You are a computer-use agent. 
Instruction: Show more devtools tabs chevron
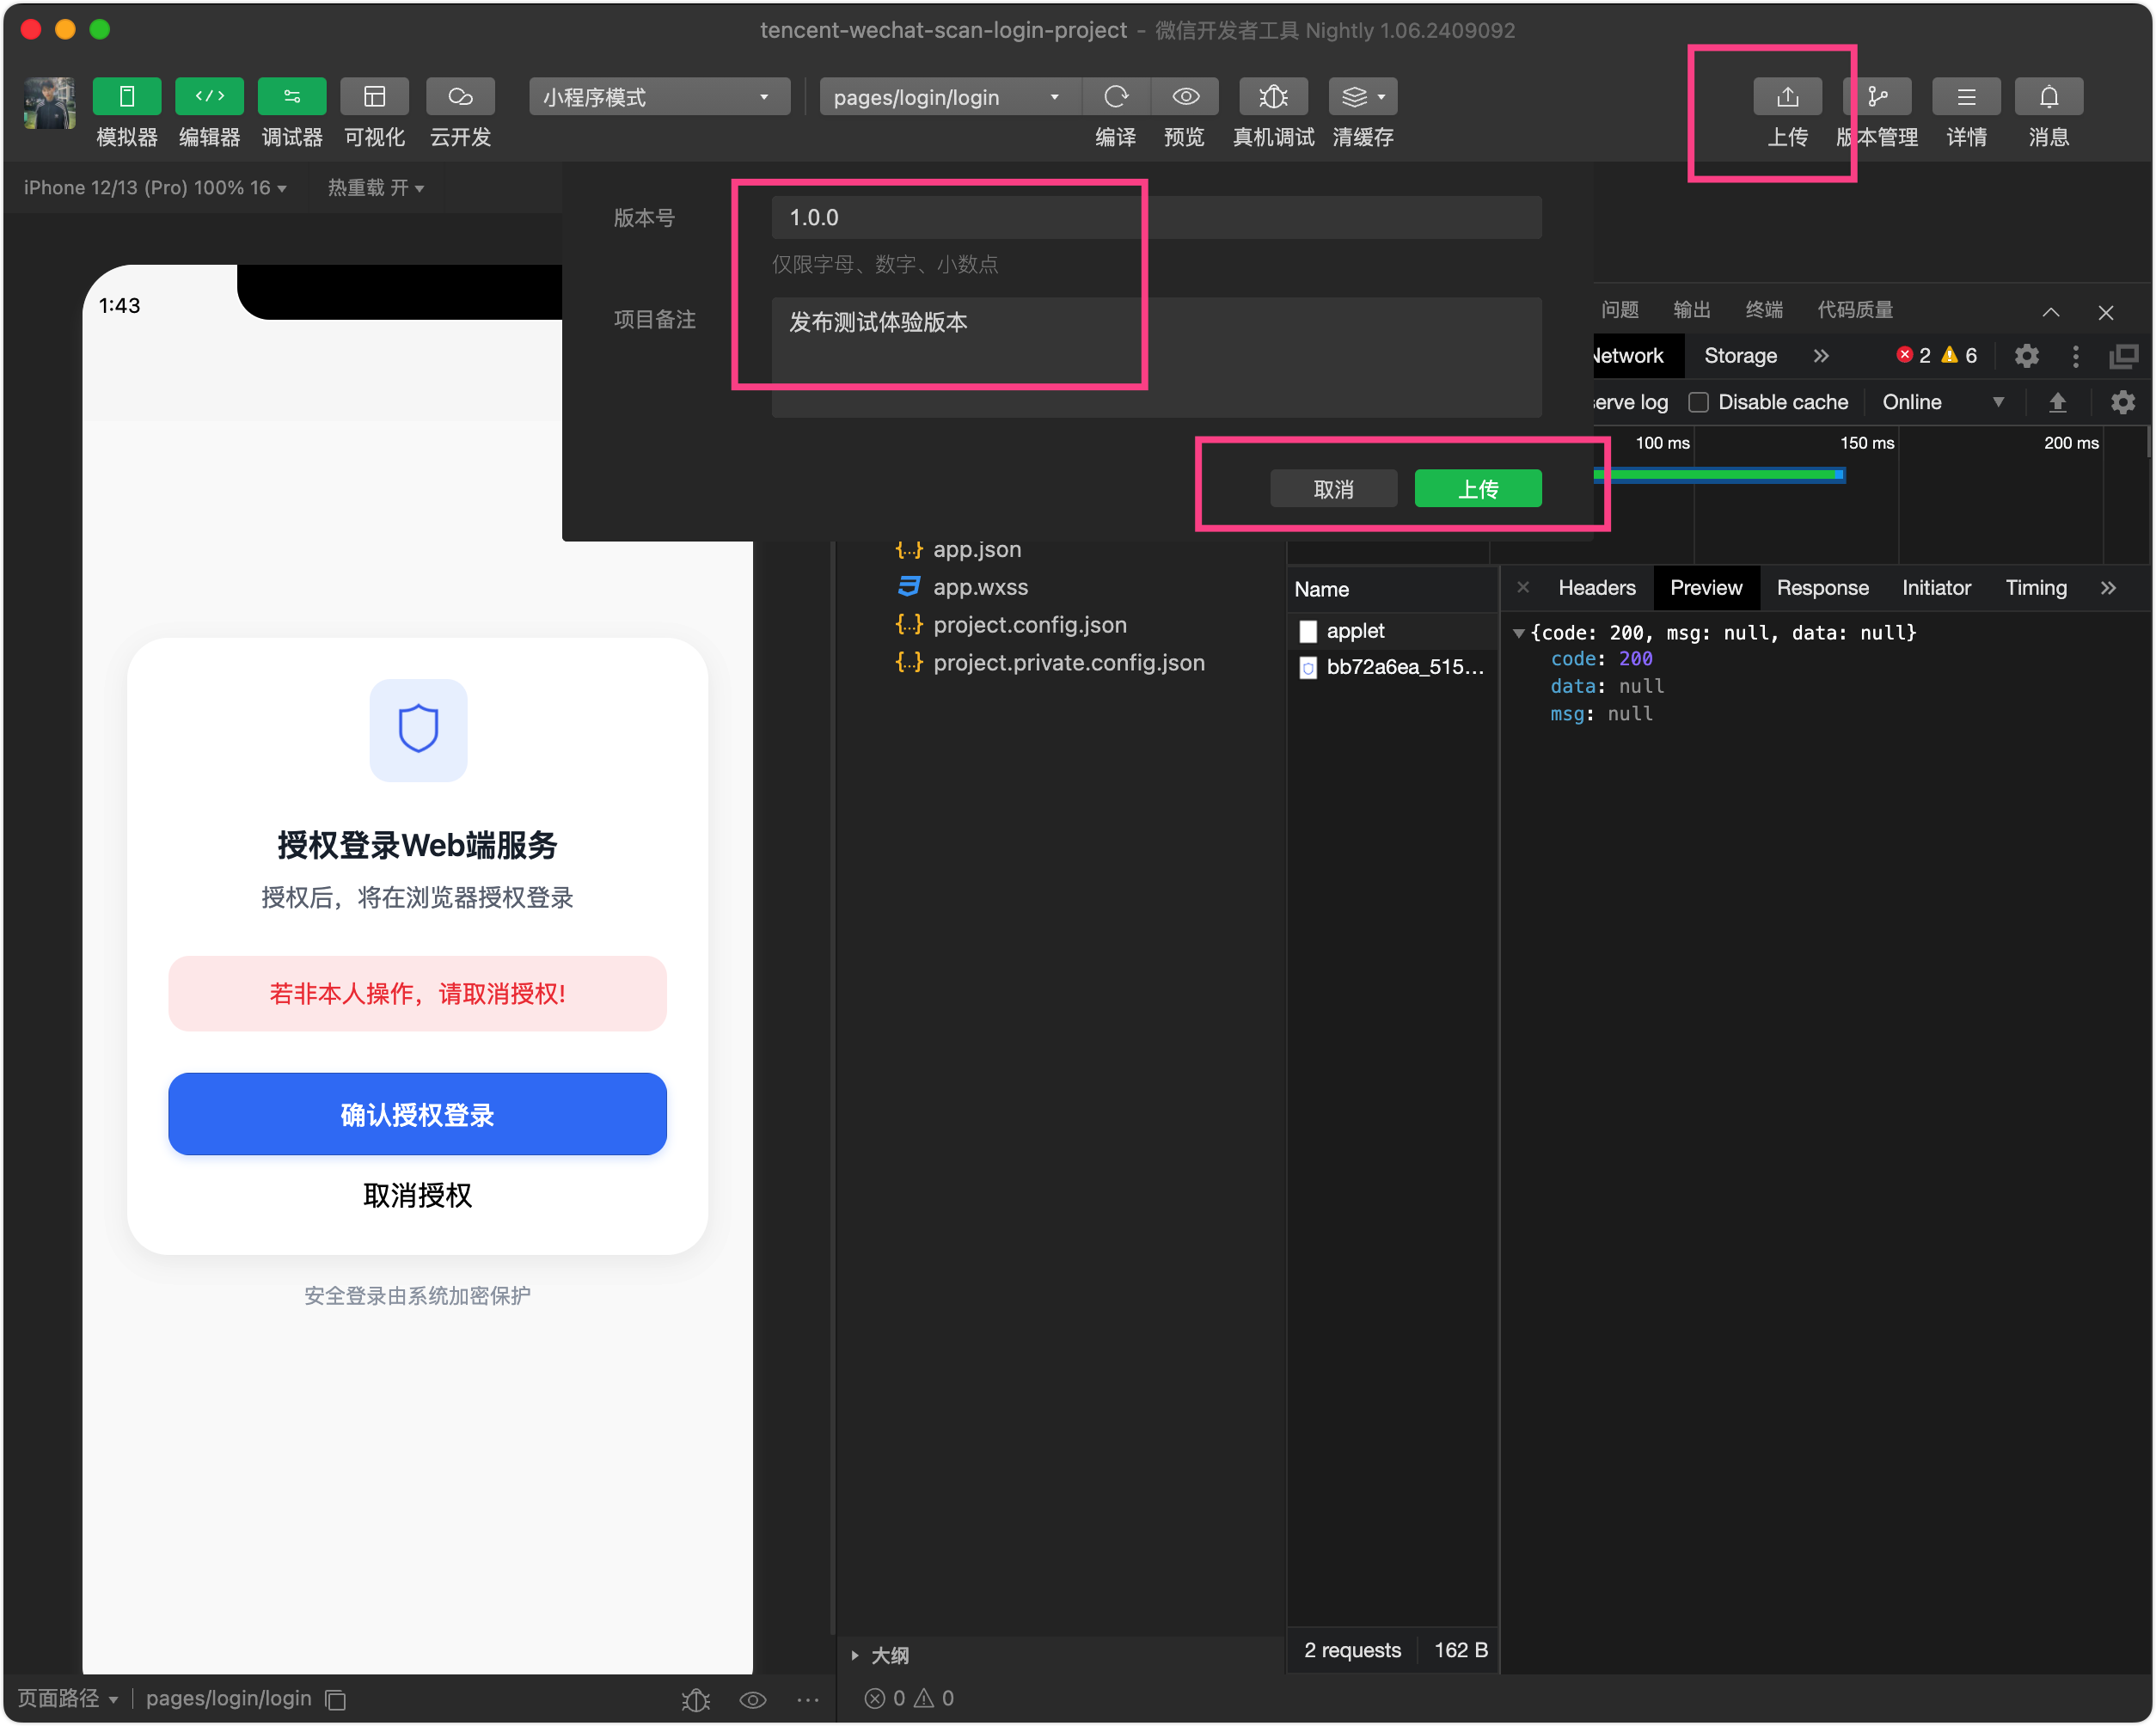coord(1821,356)
